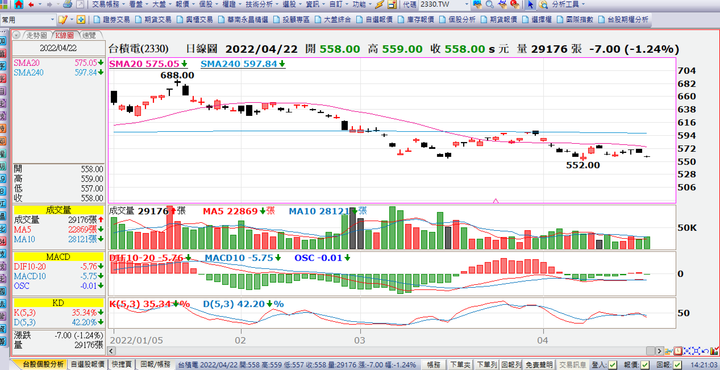Click the circular expander left of 走勢圖 tab

(17, 35)
